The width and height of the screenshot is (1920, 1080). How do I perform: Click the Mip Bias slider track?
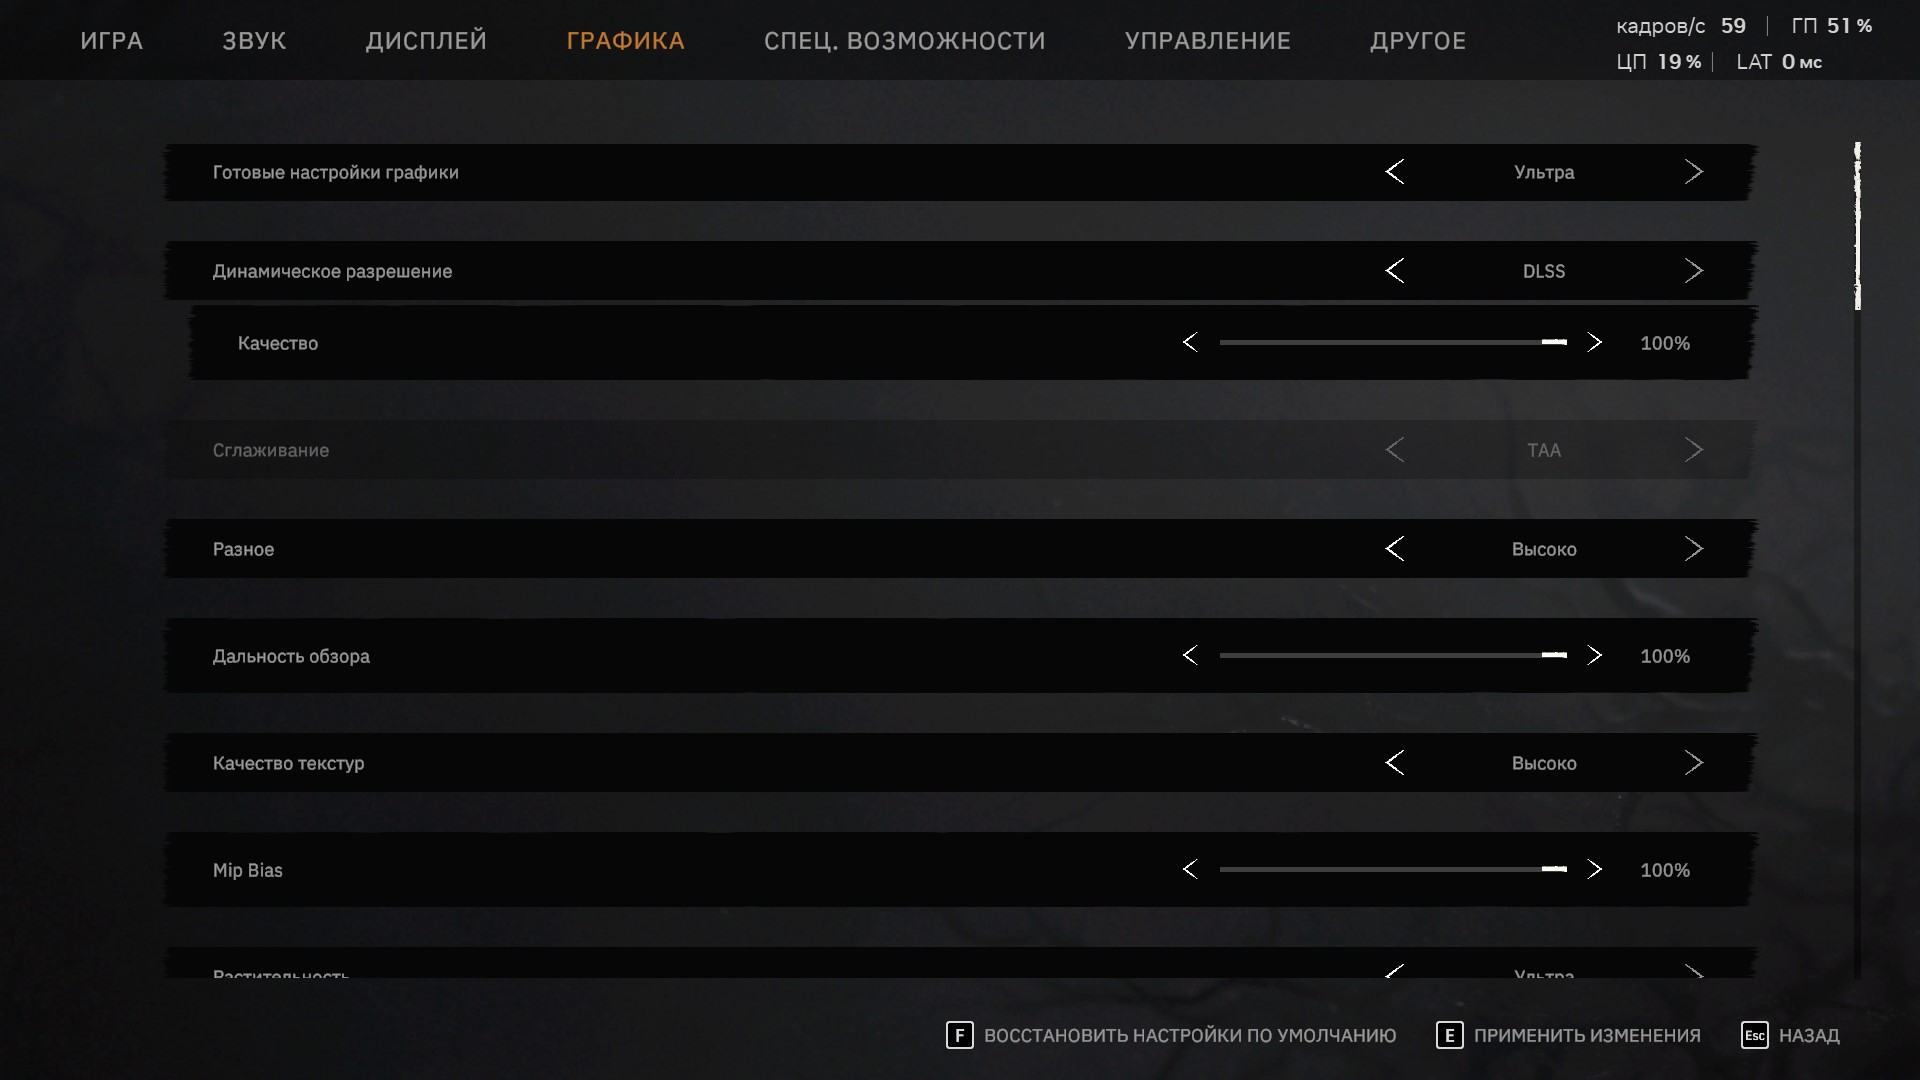[1393, 870]
